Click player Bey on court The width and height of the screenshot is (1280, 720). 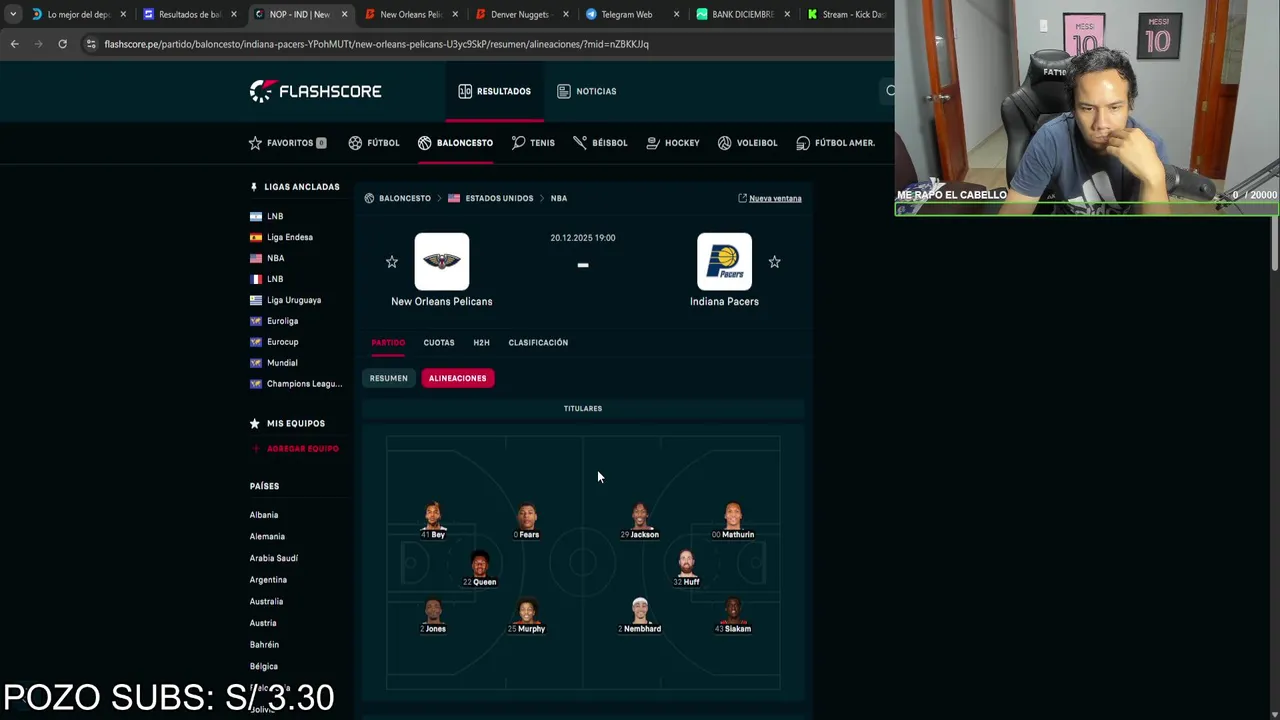point(433,521)
